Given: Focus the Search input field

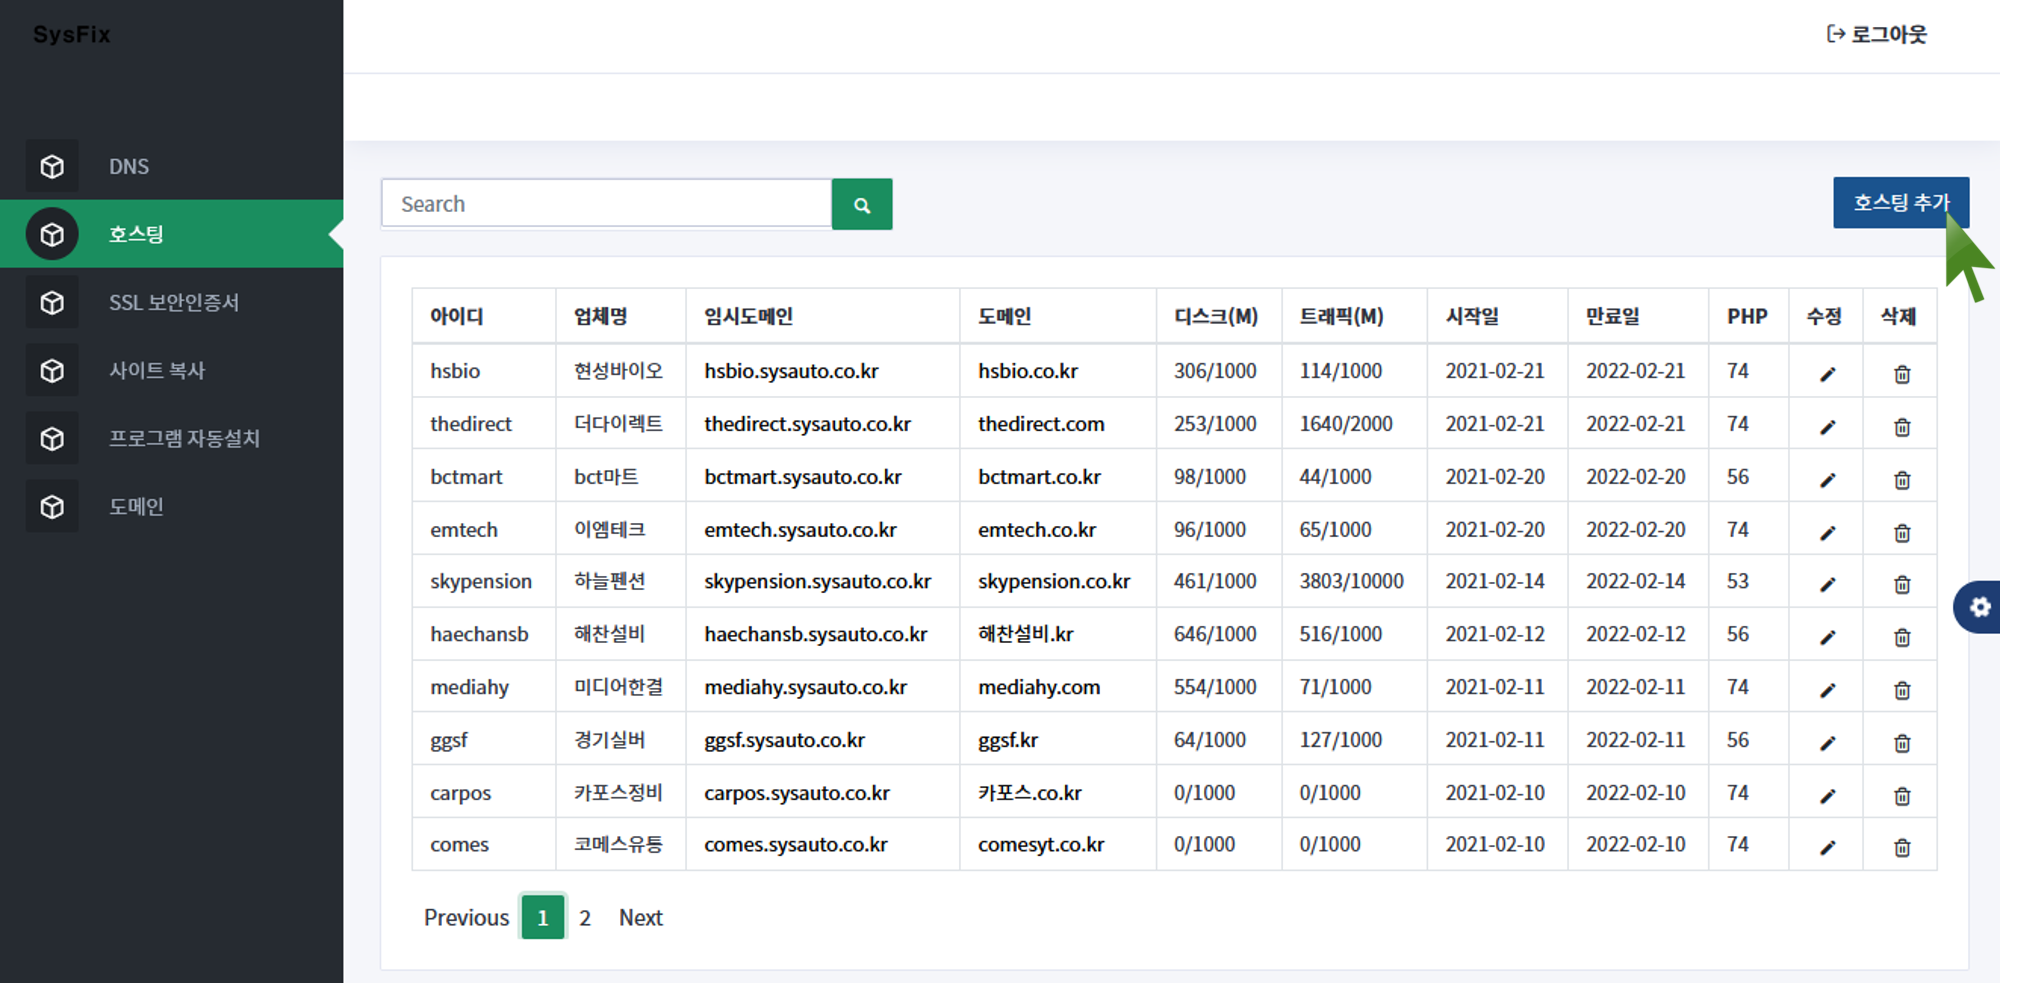Looking at the screenshot, I should coord(606,204).
